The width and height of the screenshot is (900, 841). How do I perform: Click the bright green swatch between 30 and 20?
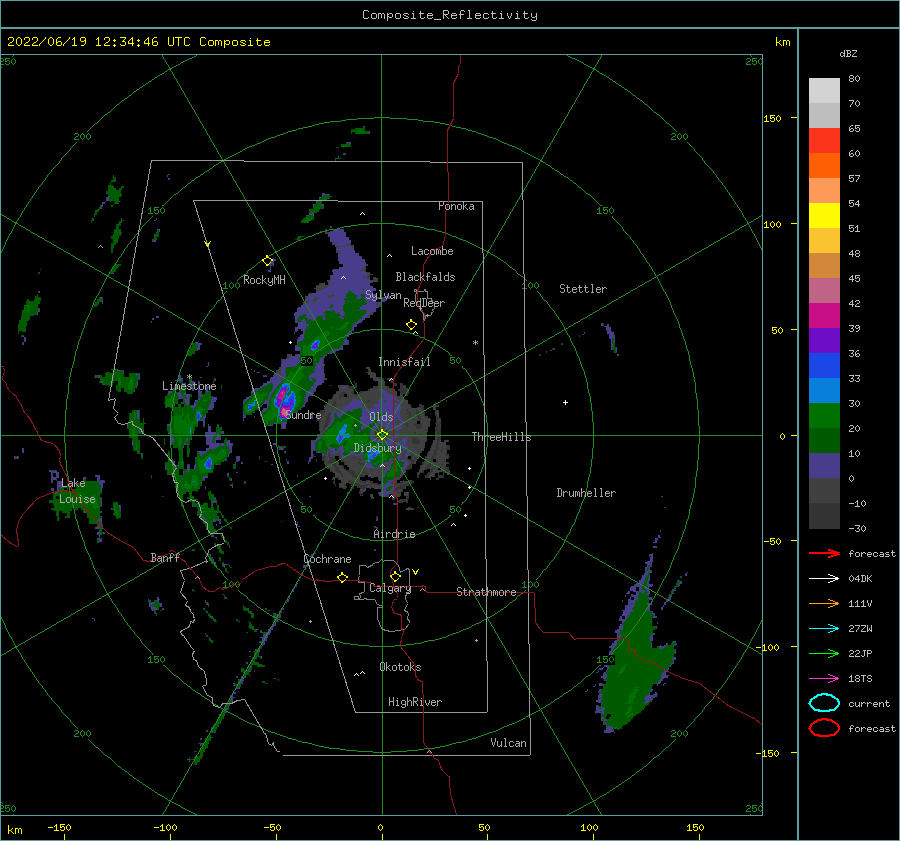pyautogui.click(x=824, y=415)
